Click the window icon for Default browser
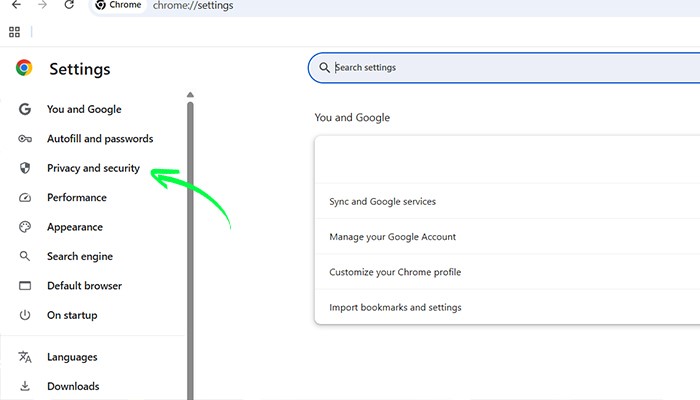The width and height of the screenshot is (700, 400). coord(25,286)
